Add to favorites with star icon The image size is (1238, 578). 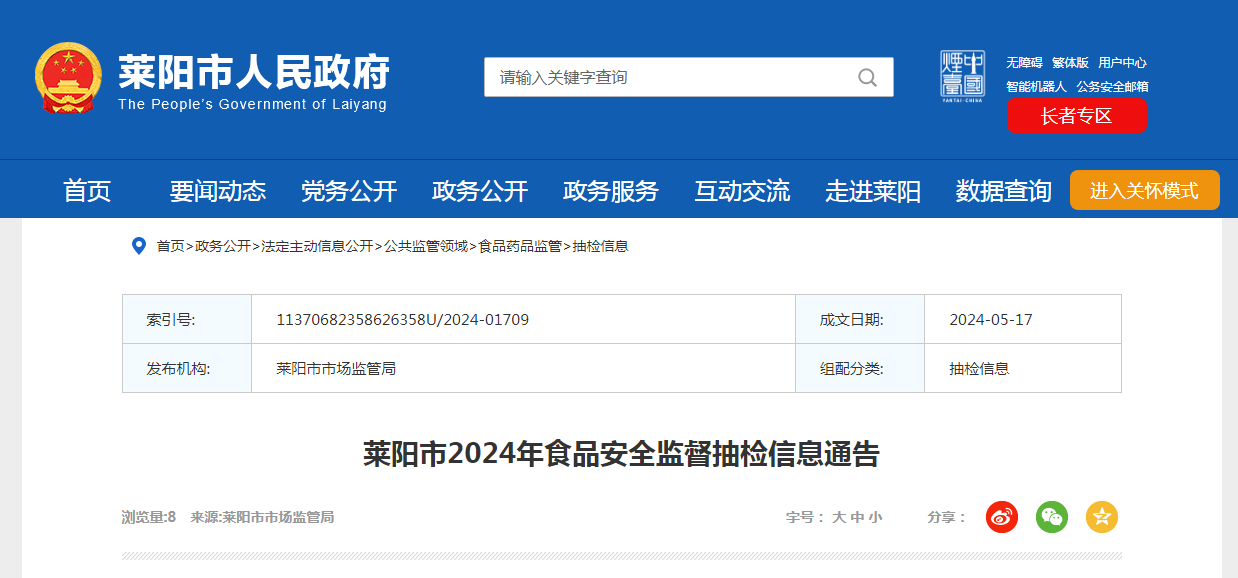(x=1101, y=517)
